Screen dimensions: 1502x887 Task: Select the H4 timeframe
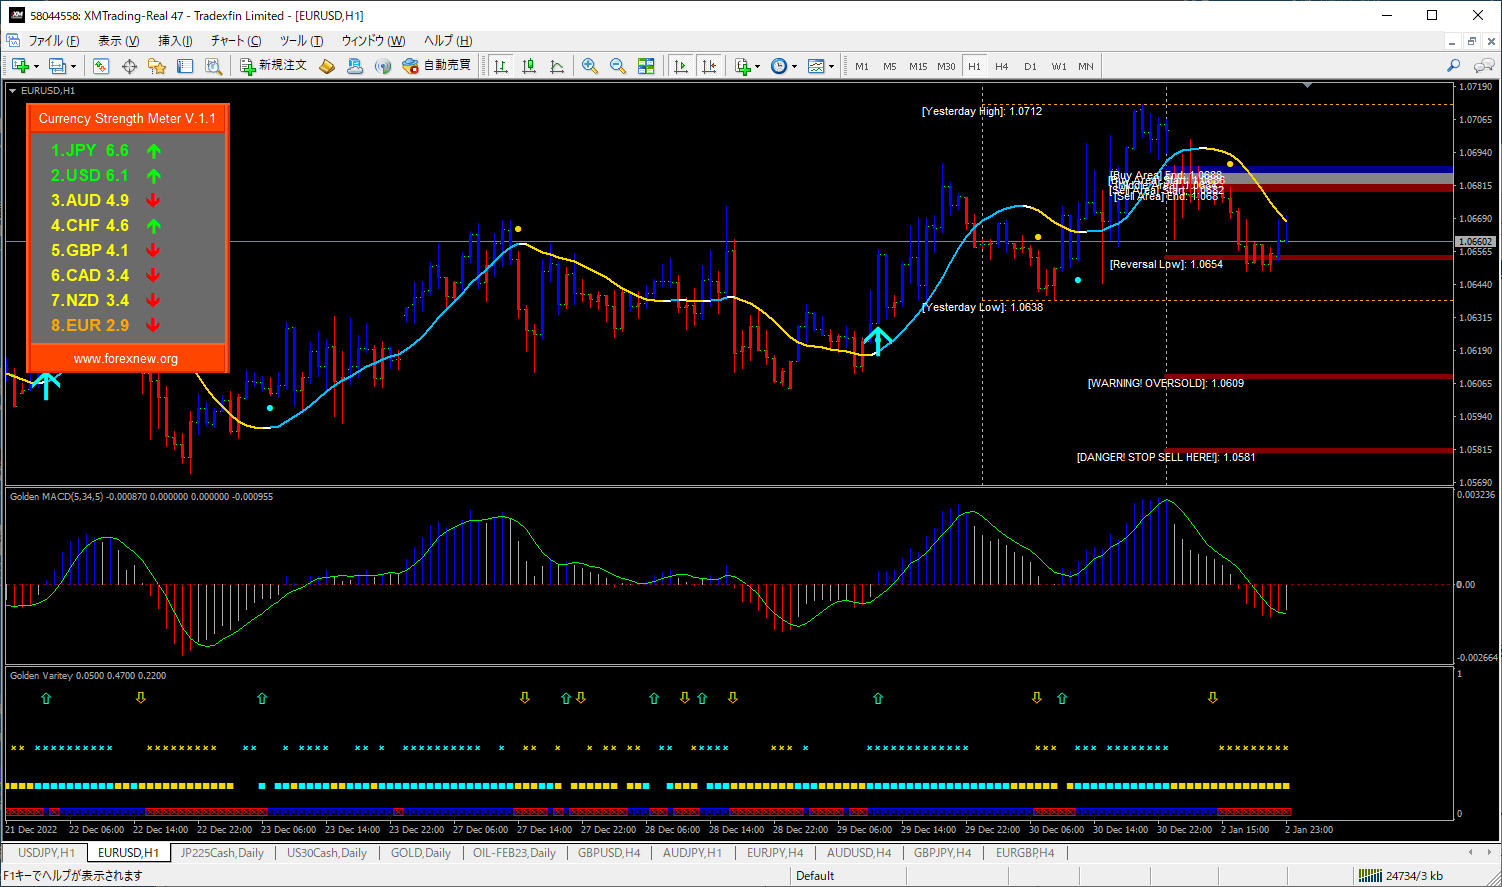(x=1002, y=66)
